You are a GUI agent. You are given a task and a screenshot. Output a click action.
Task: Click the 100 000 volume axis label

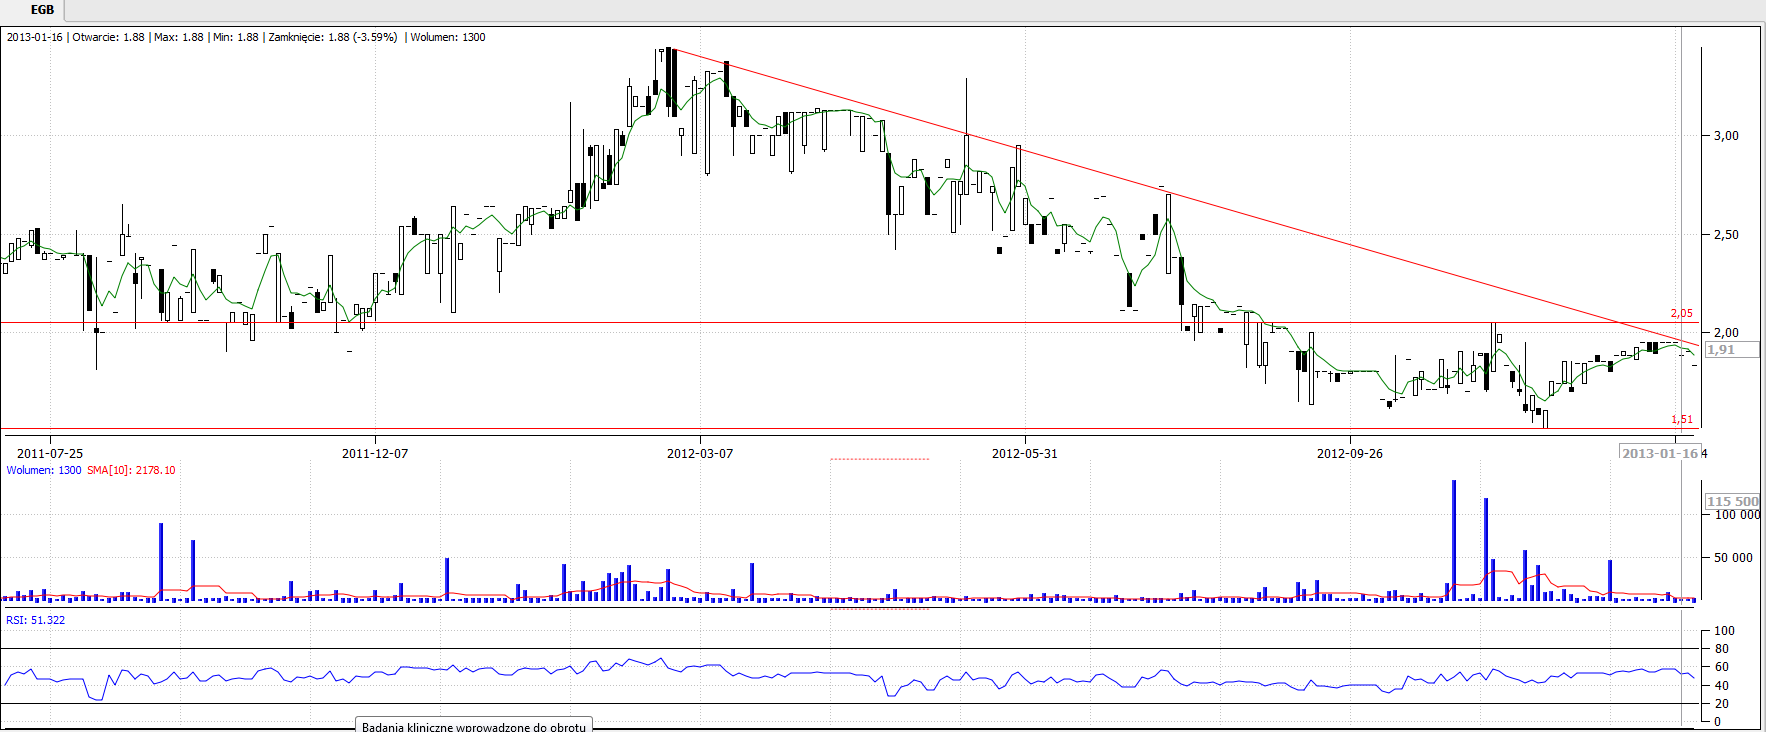pos(1737,515)
